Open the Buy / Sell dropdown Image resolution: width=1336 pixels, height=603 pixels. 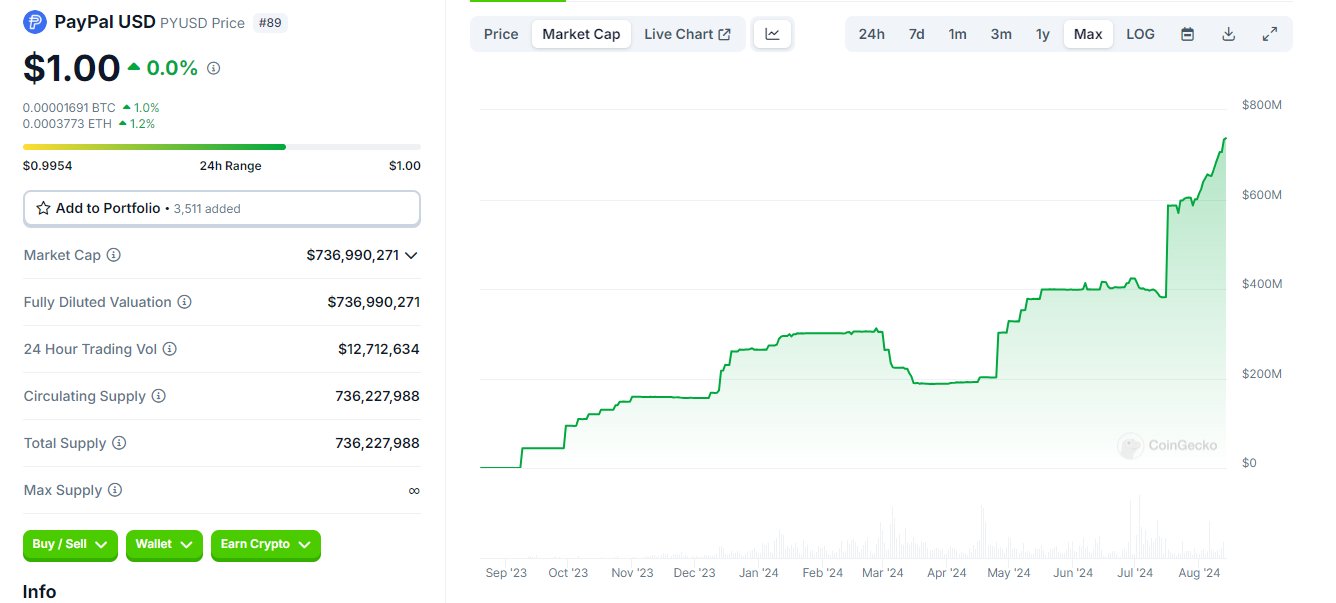70,544
